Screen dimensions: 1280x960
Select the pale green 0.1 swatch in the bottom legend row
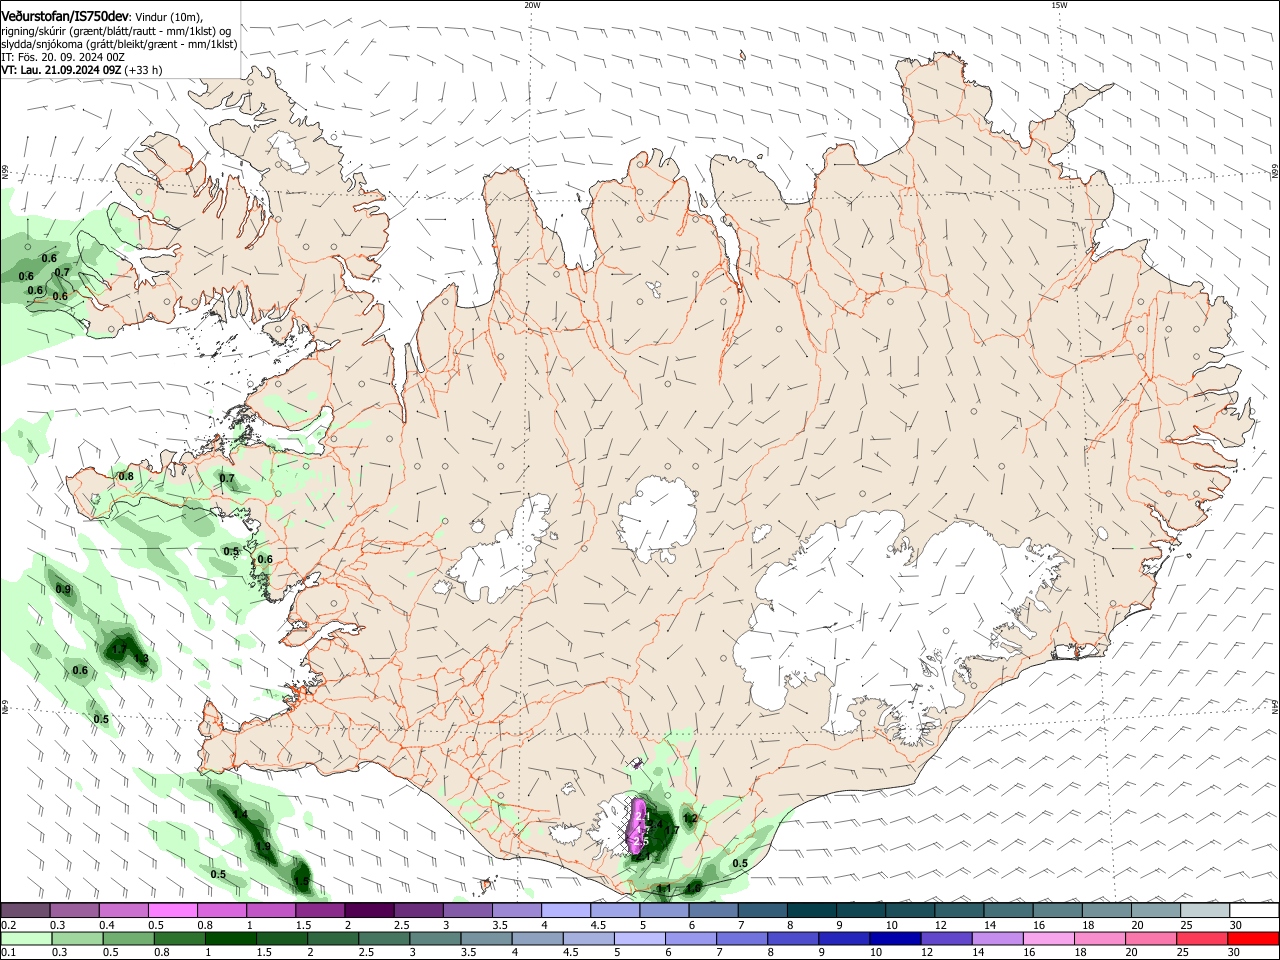coord(25,938)
